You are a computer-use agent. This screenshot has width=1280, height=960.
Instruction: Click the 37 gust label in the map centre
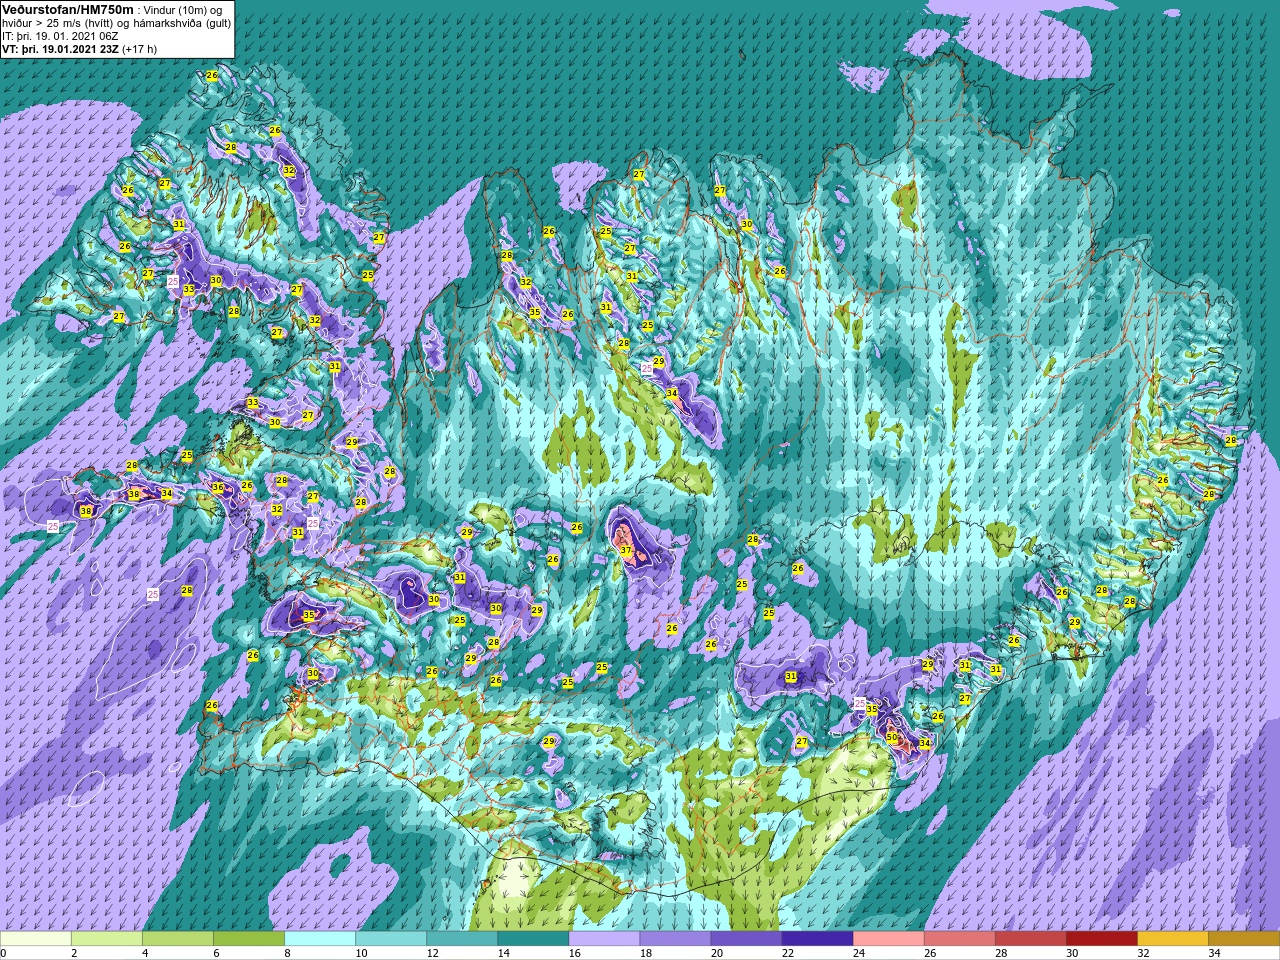(625, 551)
